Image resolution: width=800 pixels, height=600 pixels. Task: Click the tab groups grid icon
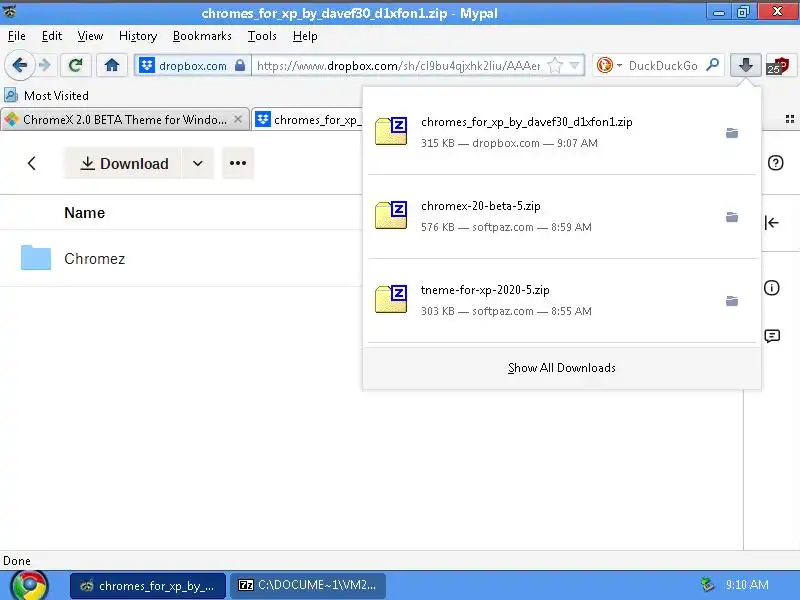click(x=790, y=119)
